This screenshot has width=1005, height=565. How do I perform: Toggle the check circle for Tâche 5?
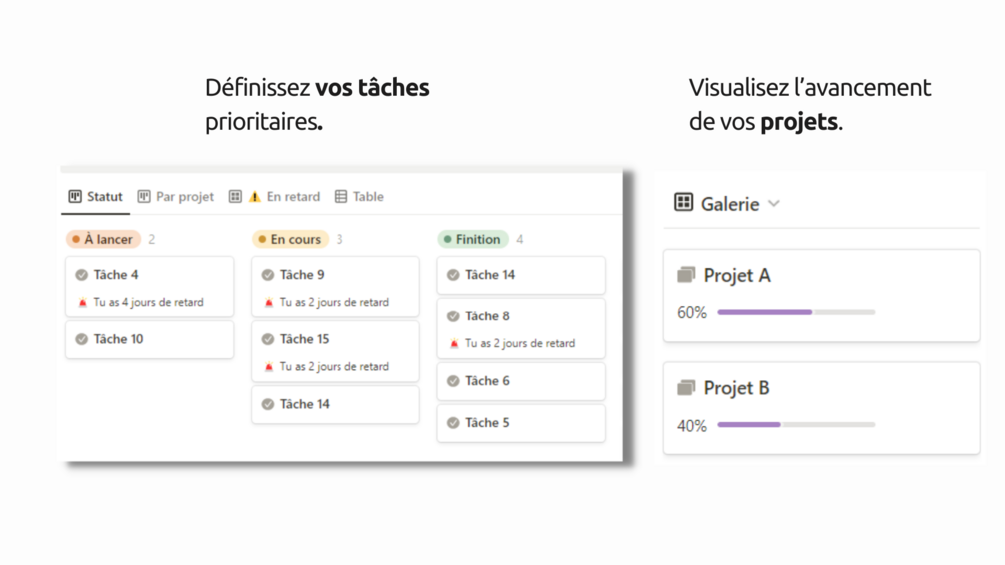[x=453, y=423]
